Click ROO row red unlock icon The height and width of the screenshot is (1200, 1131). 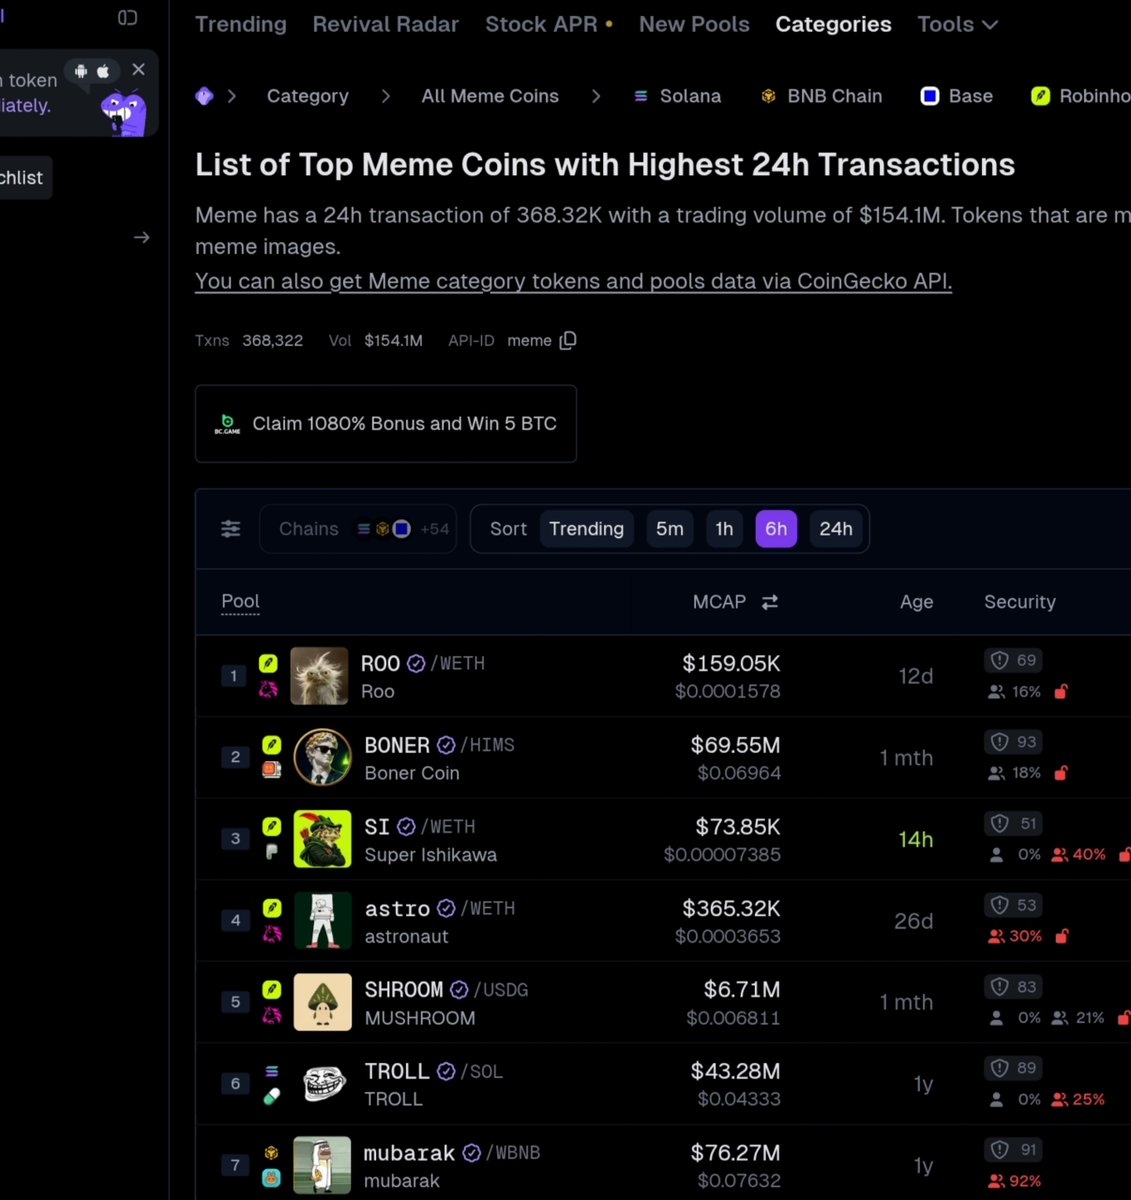pos(1061,691)
